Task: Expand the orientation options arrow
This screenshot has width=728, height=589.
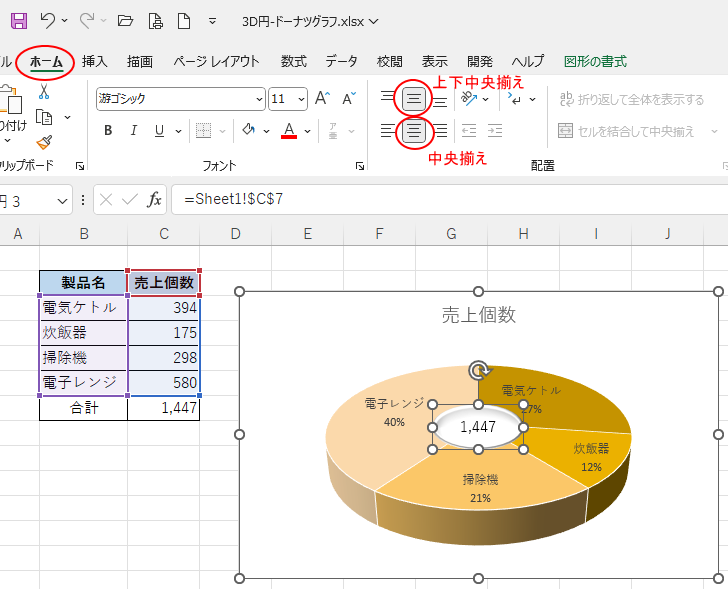Action: pos(486,99)
